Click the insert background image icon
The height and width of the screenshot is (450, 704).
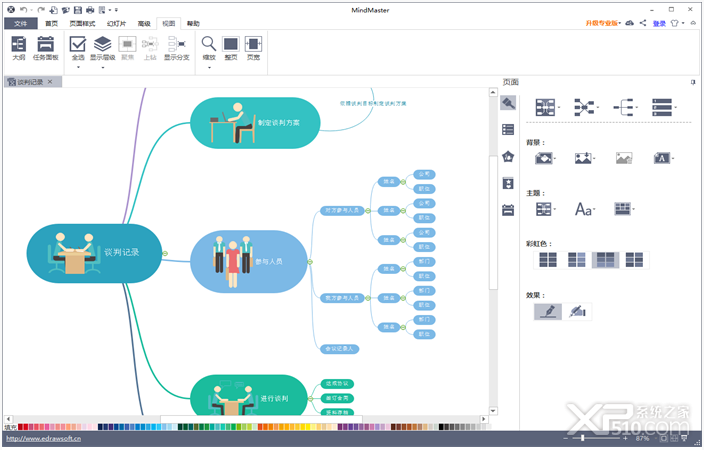(x=583, y=158)
